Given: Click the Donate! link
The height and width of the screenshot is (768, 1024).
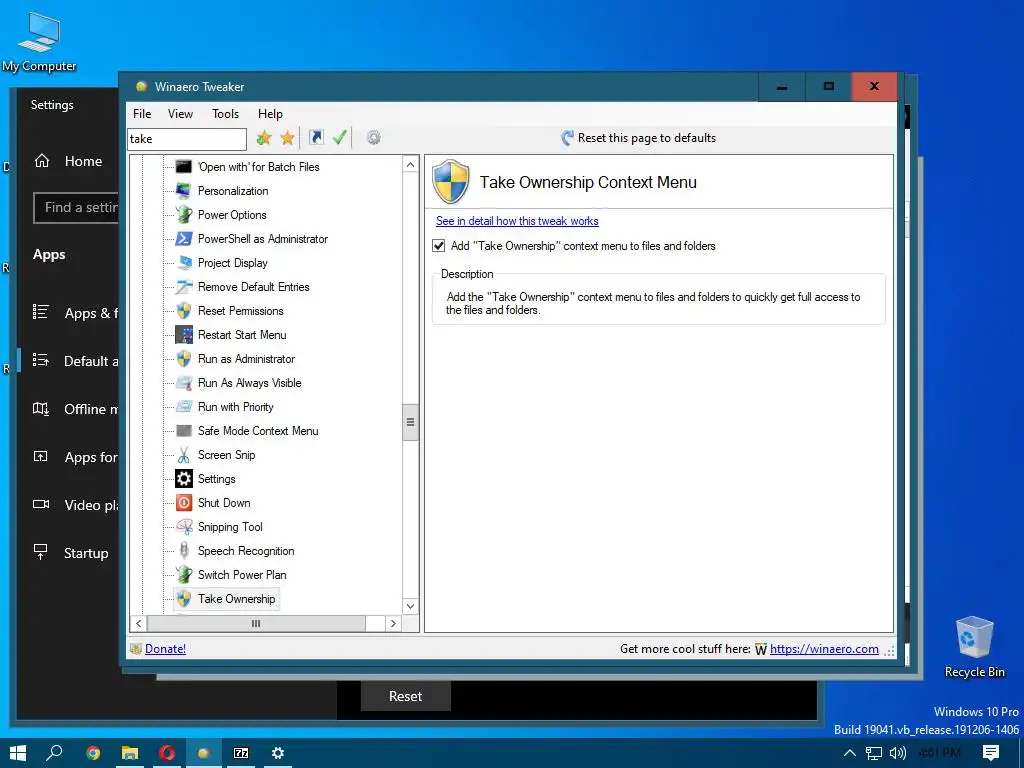Looking at the screenshot, I should pos(165,648).
